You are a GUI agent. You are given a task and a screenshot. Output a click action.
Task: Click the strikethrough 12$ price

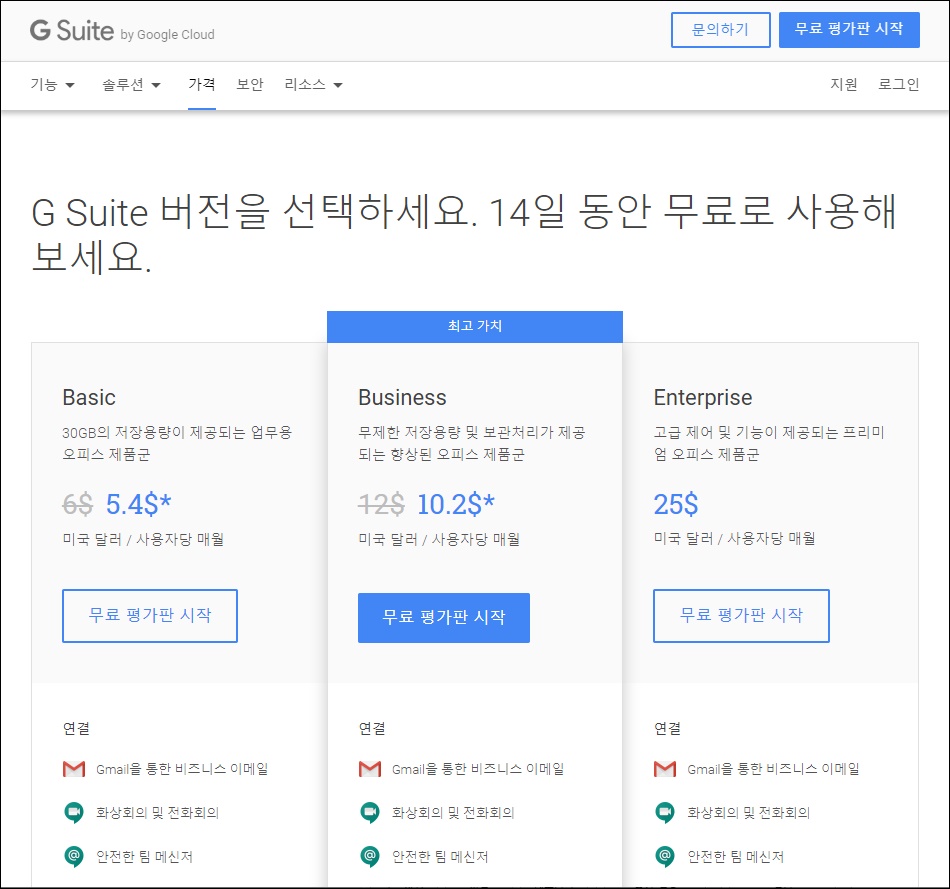[x=382, y=504]
